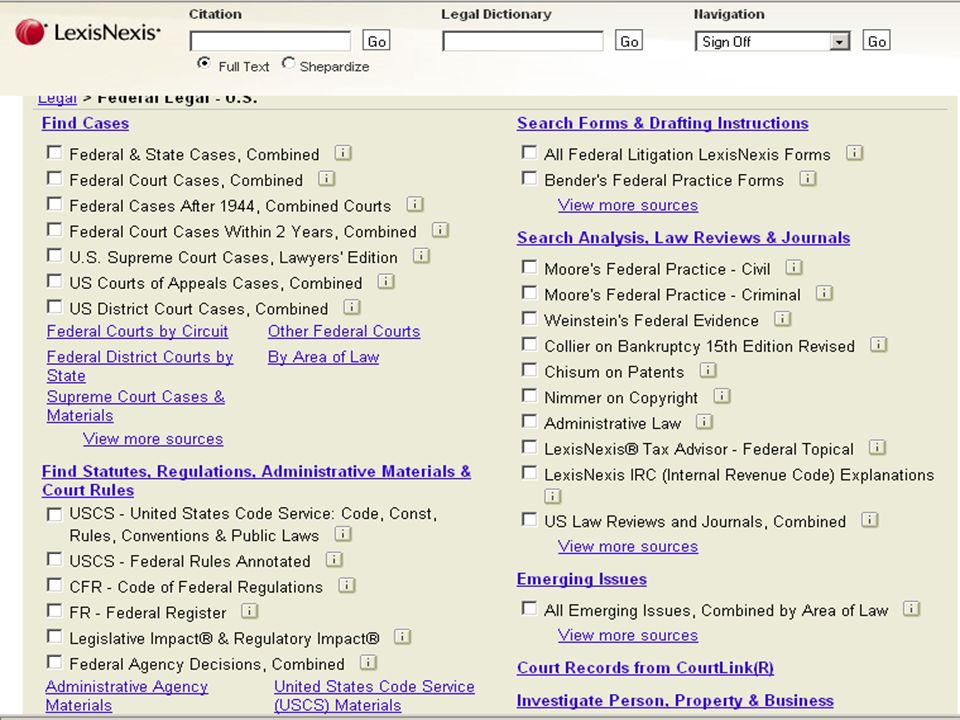The width and height of the screenshot is (960, 720).
Task: Open info for All Federal Litigation LexisNexis Forms
Action: pos(855,152)
